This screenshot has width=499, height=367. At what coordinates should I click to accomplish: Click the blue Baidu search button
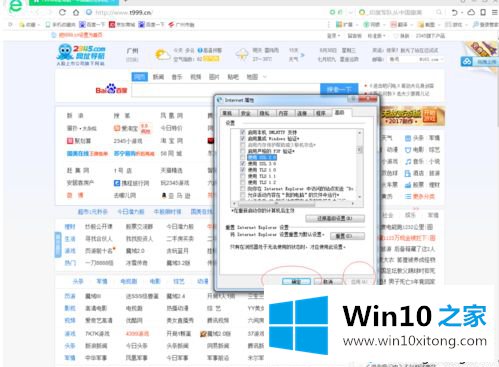click(x=339, y=89)
